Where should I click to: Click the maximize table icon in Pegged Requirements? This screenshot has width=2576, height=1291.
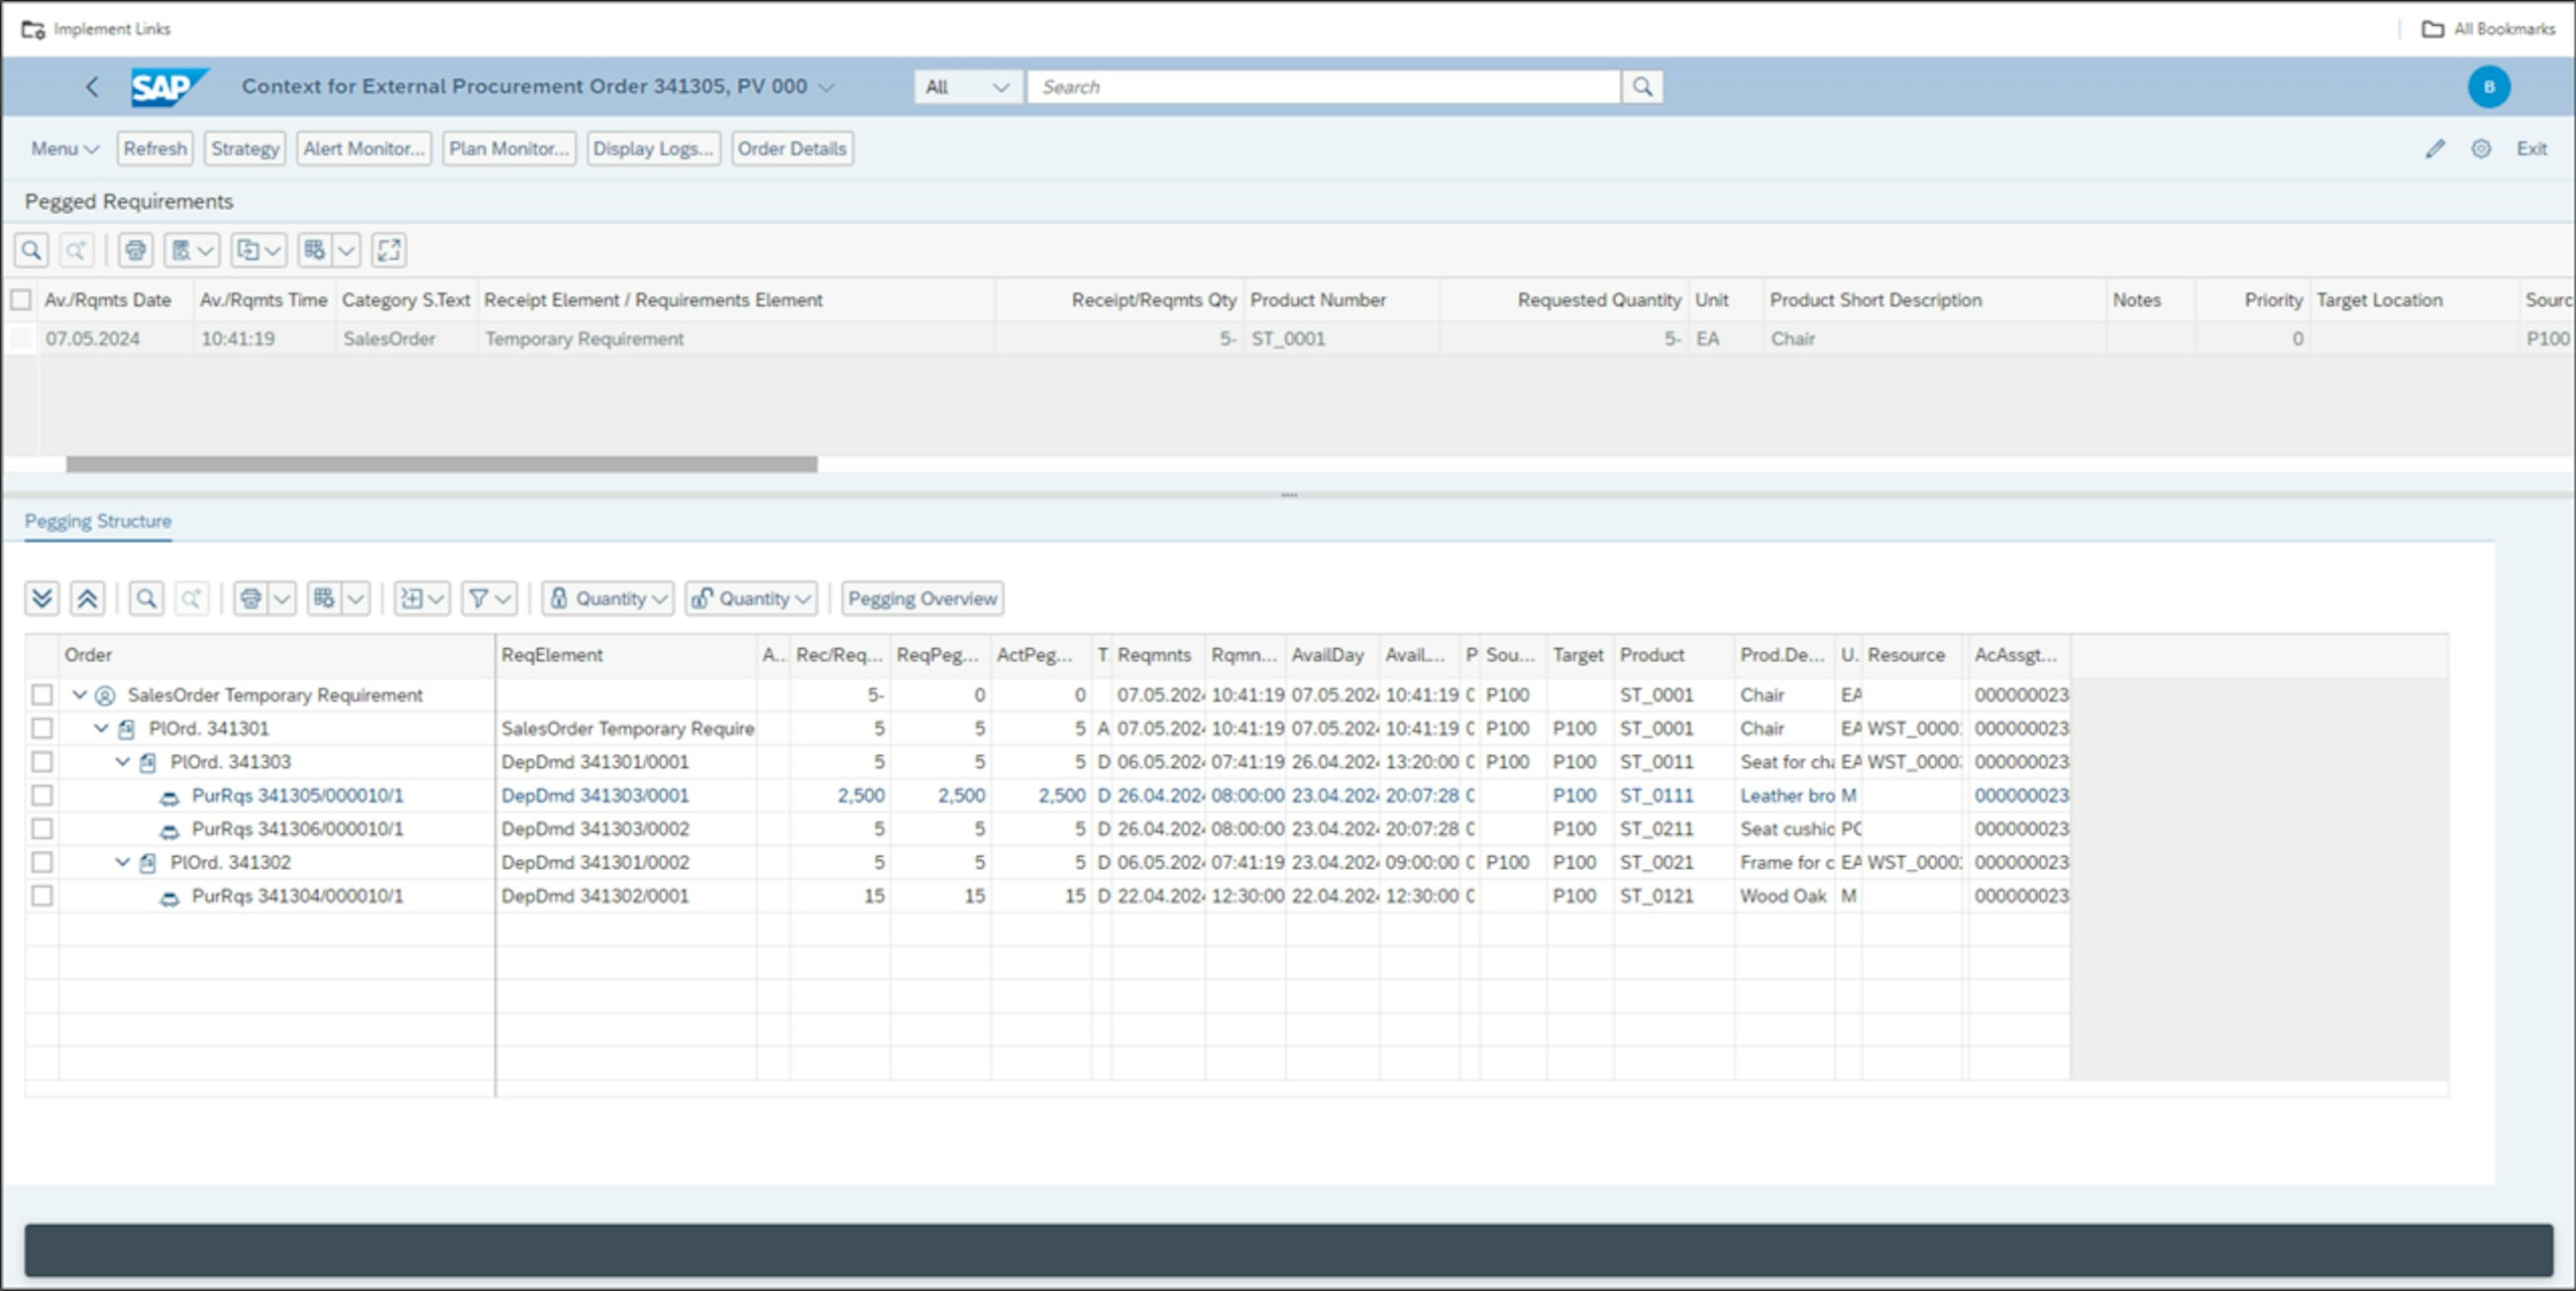[x=389, y=250]
